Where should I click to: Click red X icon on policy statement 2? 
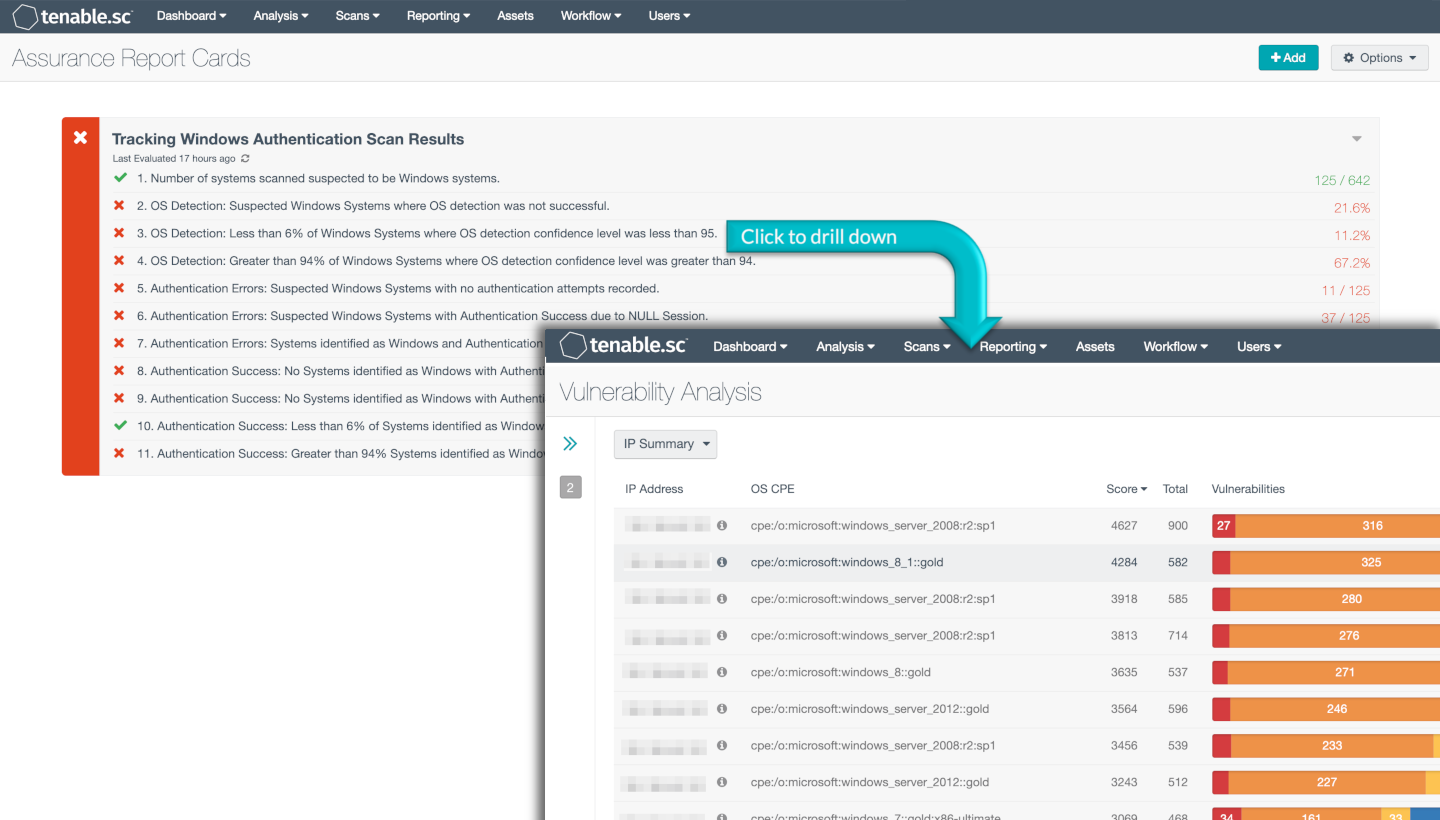pos(119,206)
